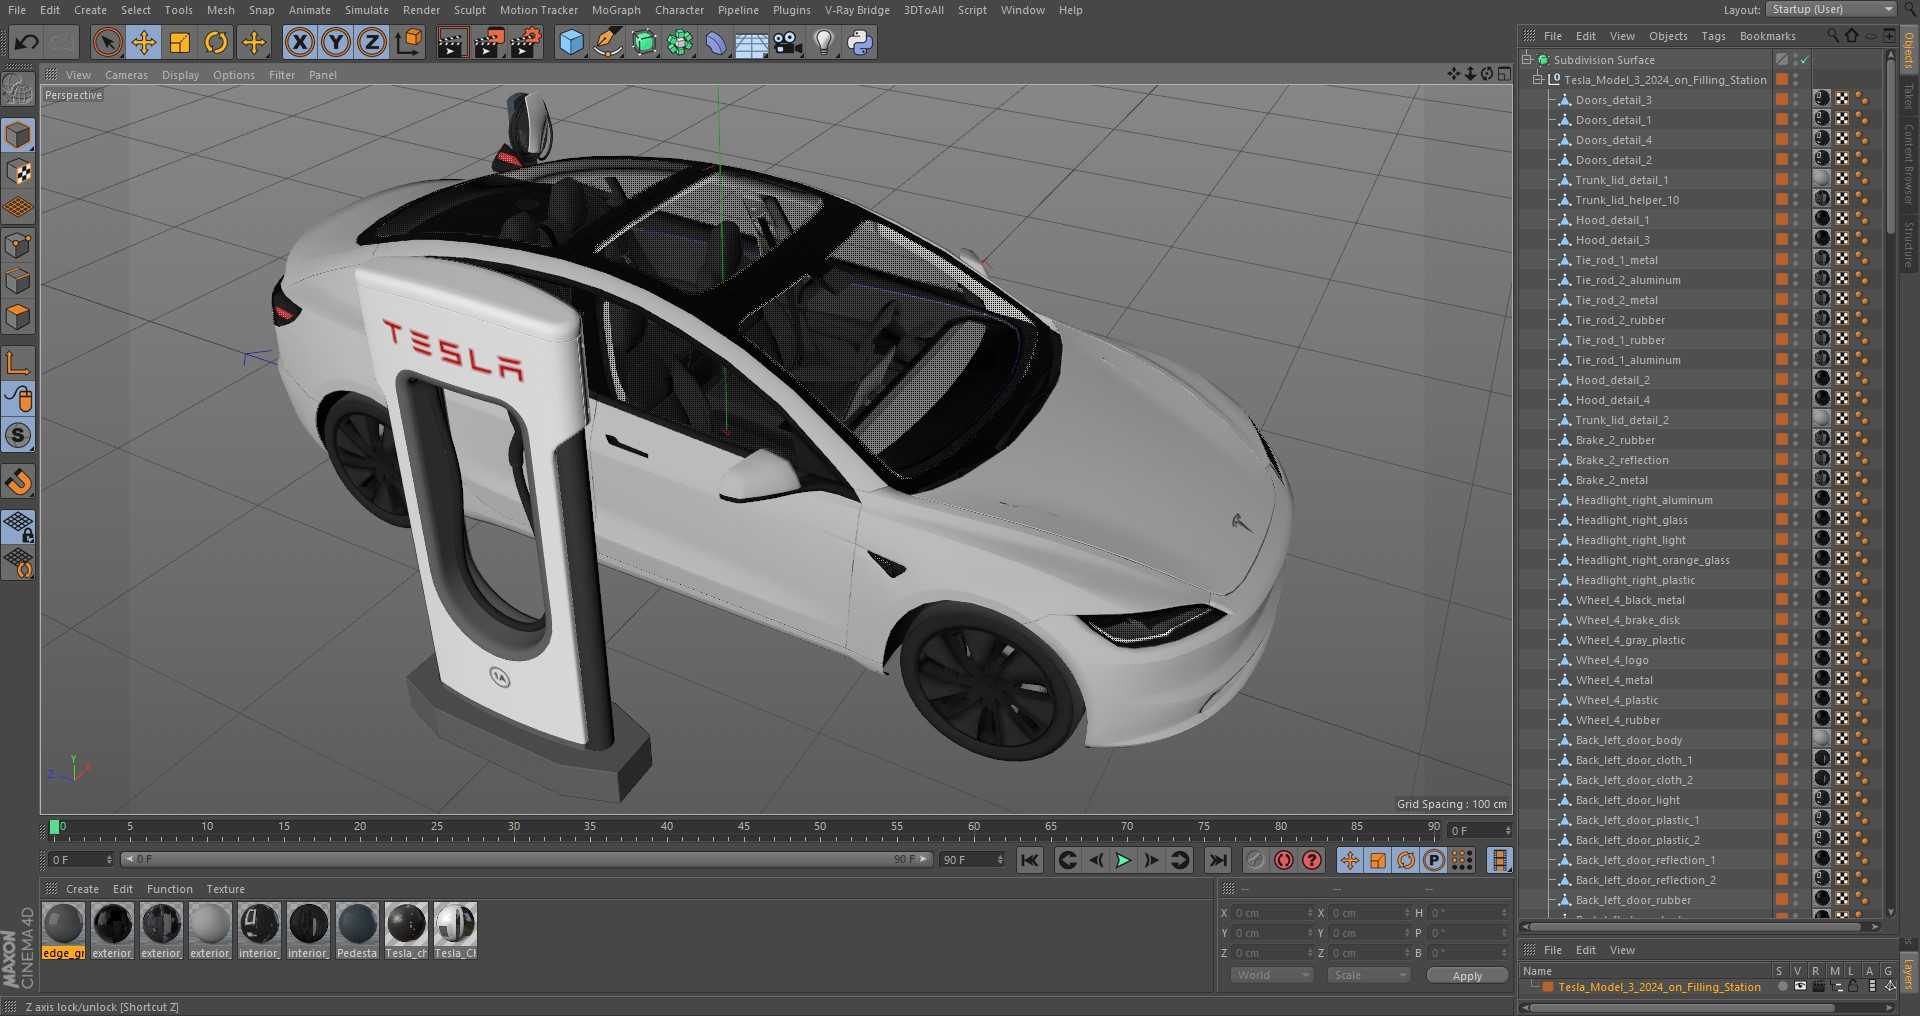Click stepper of rotation H field
The width and height of the screenshot is (1920, 1016).
point(1504,913)
